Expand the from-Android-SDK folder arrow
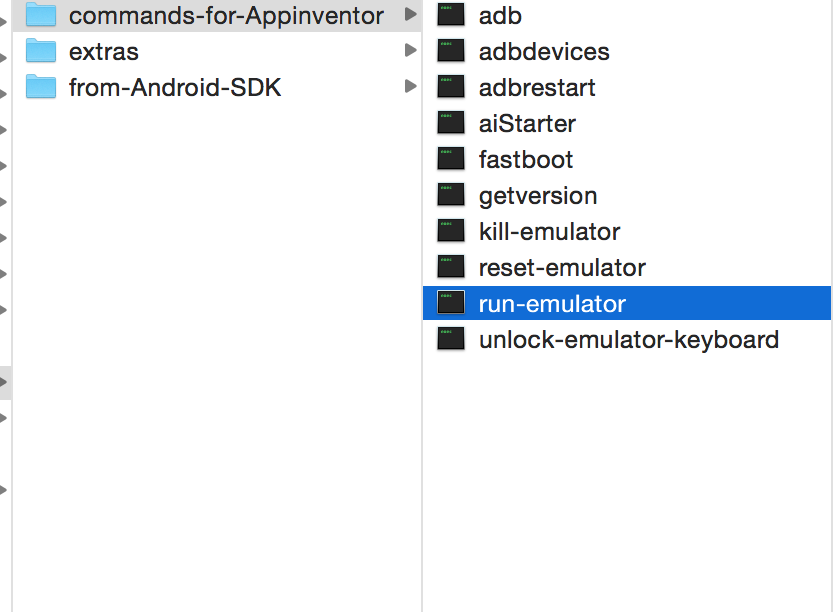The image size is (836, 612). [410, 86]
